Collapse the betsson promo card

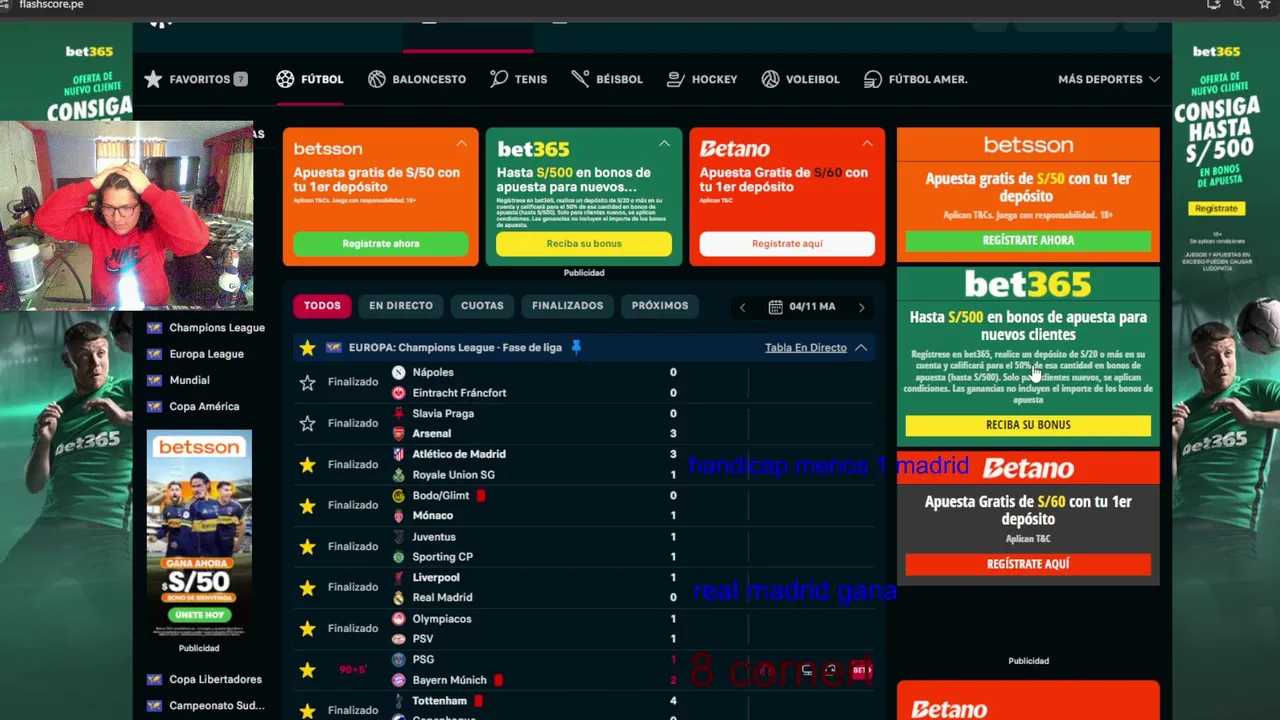[x=461, y=144]
